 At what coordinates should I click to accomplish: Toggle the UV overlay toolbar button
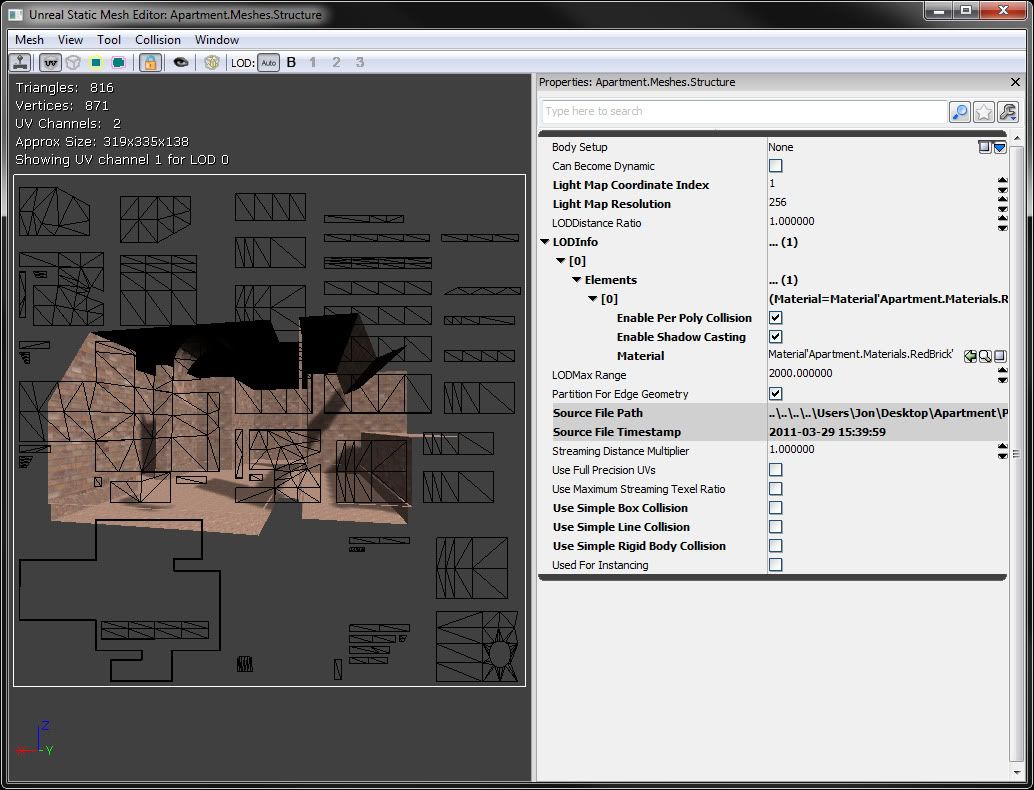(51, 63)
